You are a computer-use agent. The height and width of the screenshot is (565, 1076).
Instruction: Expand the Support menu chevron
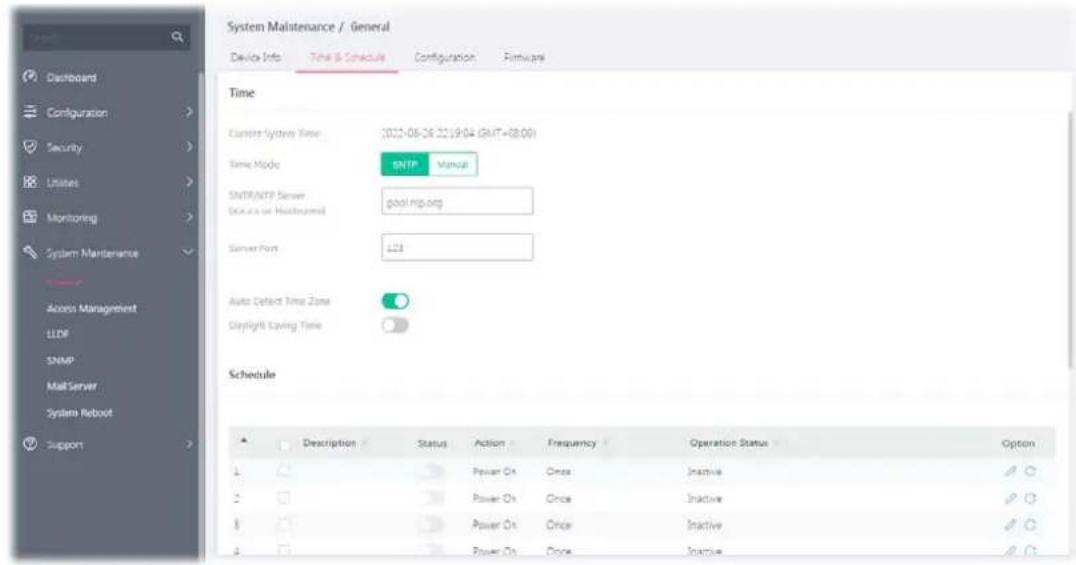pos(189,444)
